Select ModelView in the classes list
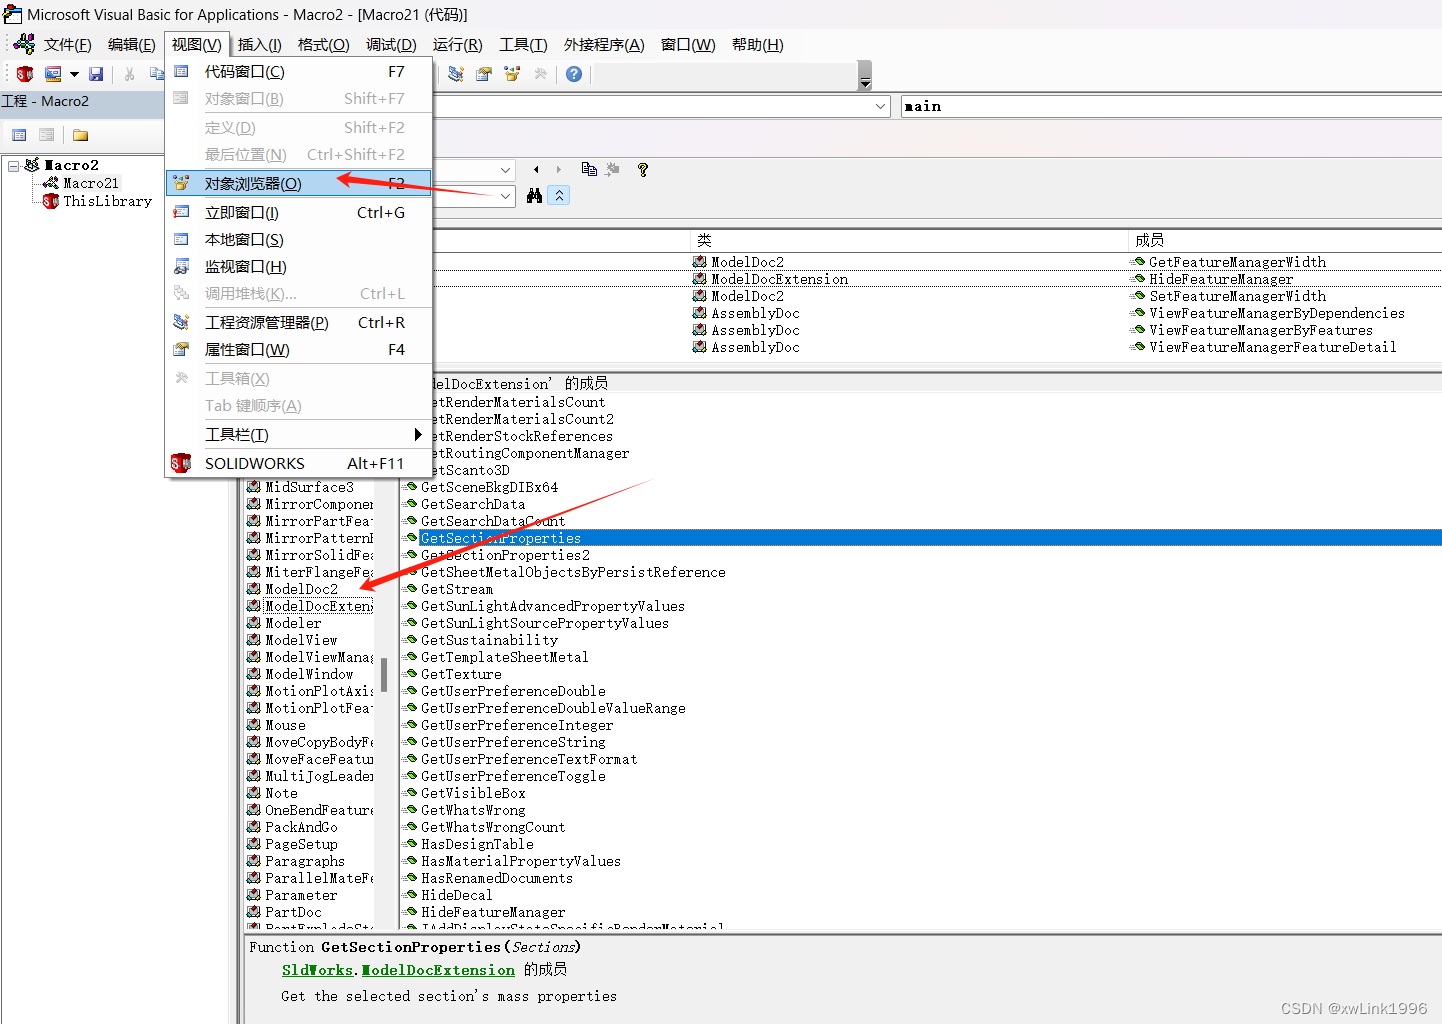 [301, 640]
